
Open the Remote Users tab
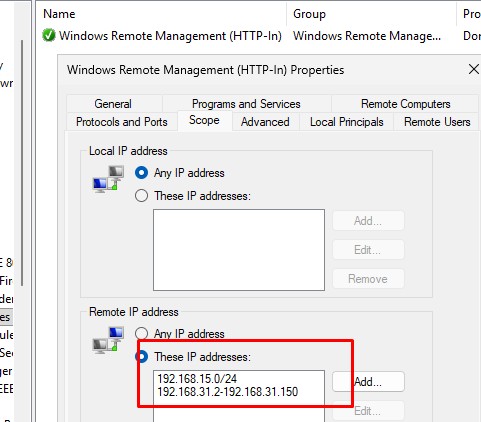(437, 122)
